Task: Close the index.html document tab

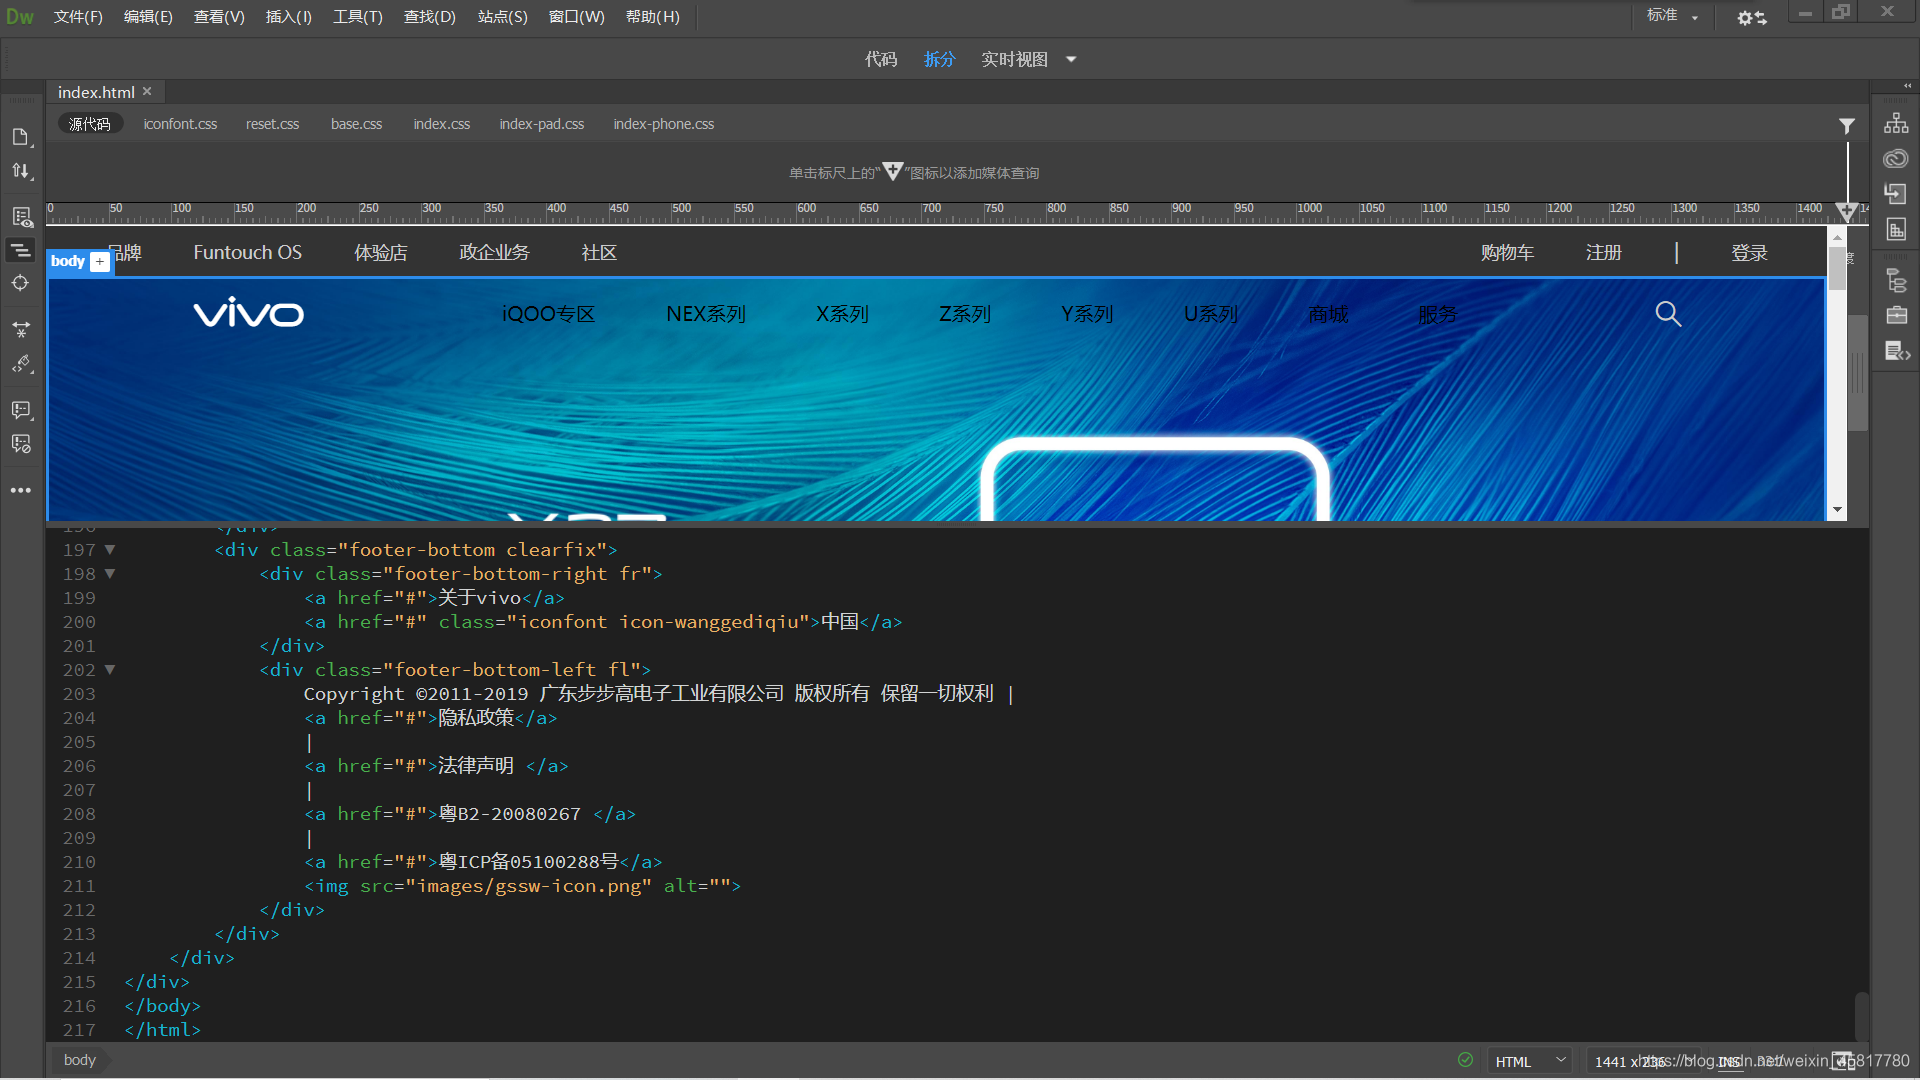Action: pos(147,91)
